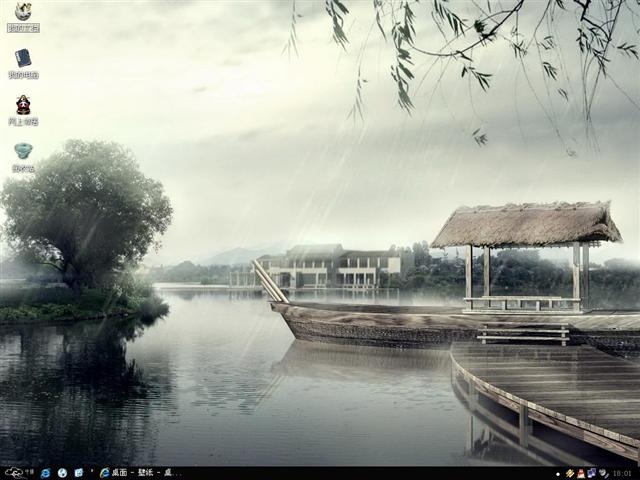Image resolution: width=640 pixels, height=480 pixels.
Task: Click the yellow system tray icon
Action: pos(570,473)
